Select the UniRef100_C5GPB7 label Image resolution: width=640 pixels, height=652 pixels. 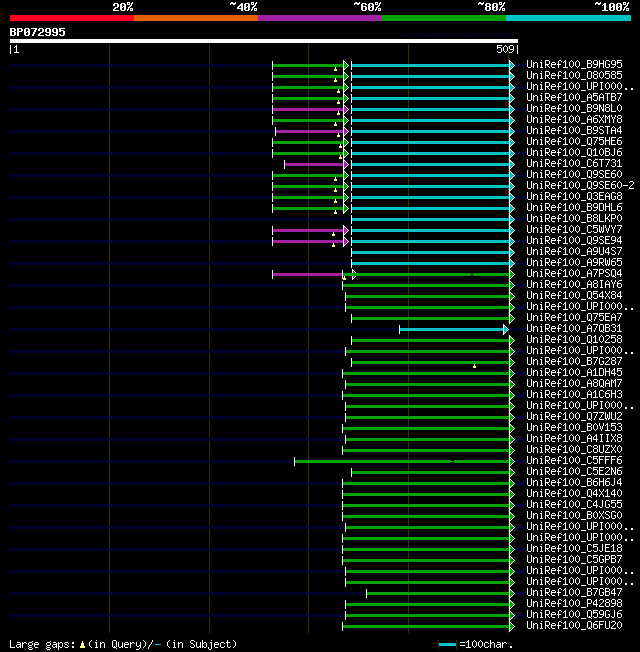tap(574, 559)
